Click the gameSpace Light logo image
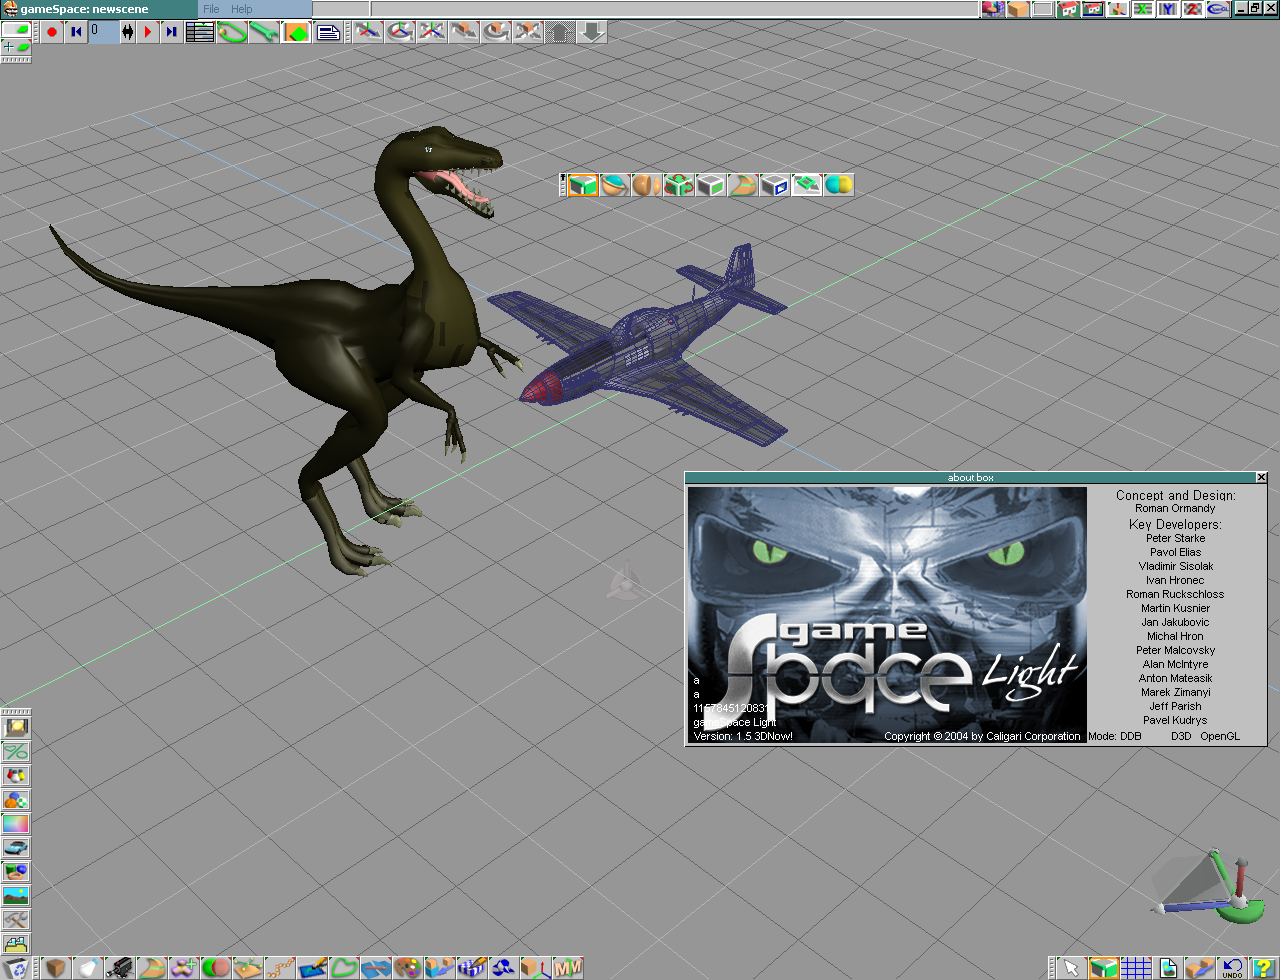The height and width of the screenshot is (980, 1280). [x=886, y=615]
